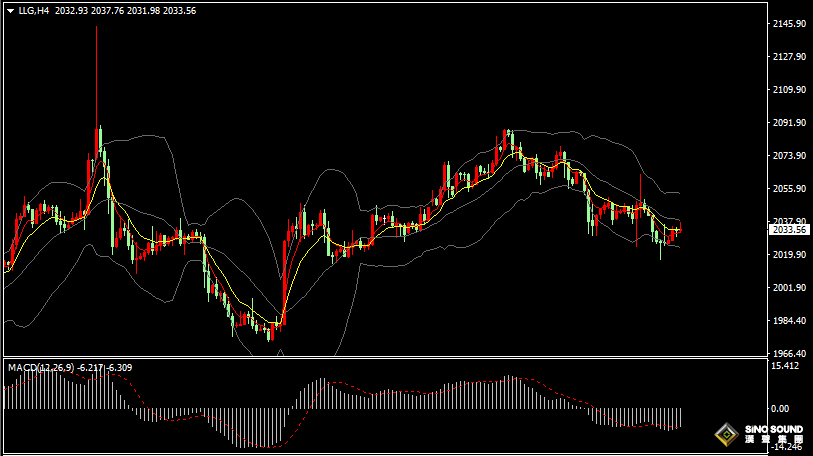The height and width of the screenshot is (456, 813).
Task: Click the 1984.40 price axis label
Action: point(790,321)
